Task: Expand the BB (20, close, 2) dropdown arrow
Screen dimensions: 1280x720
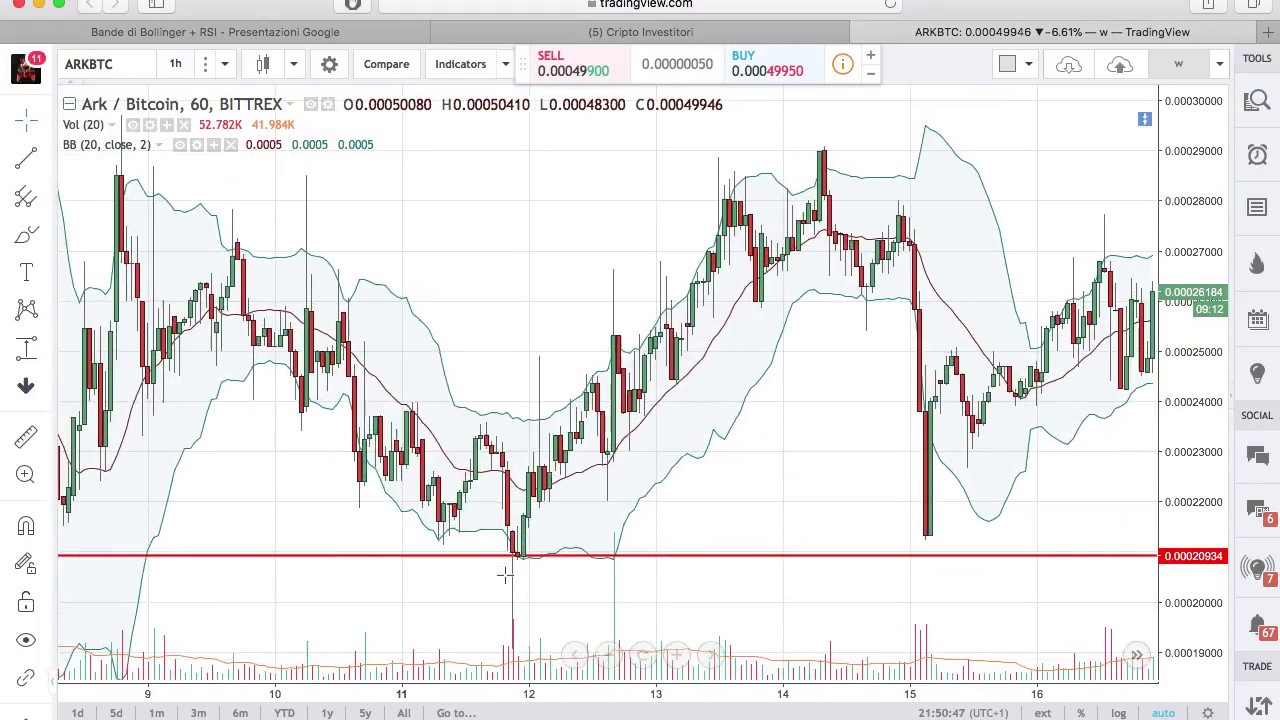Action: 158,145
